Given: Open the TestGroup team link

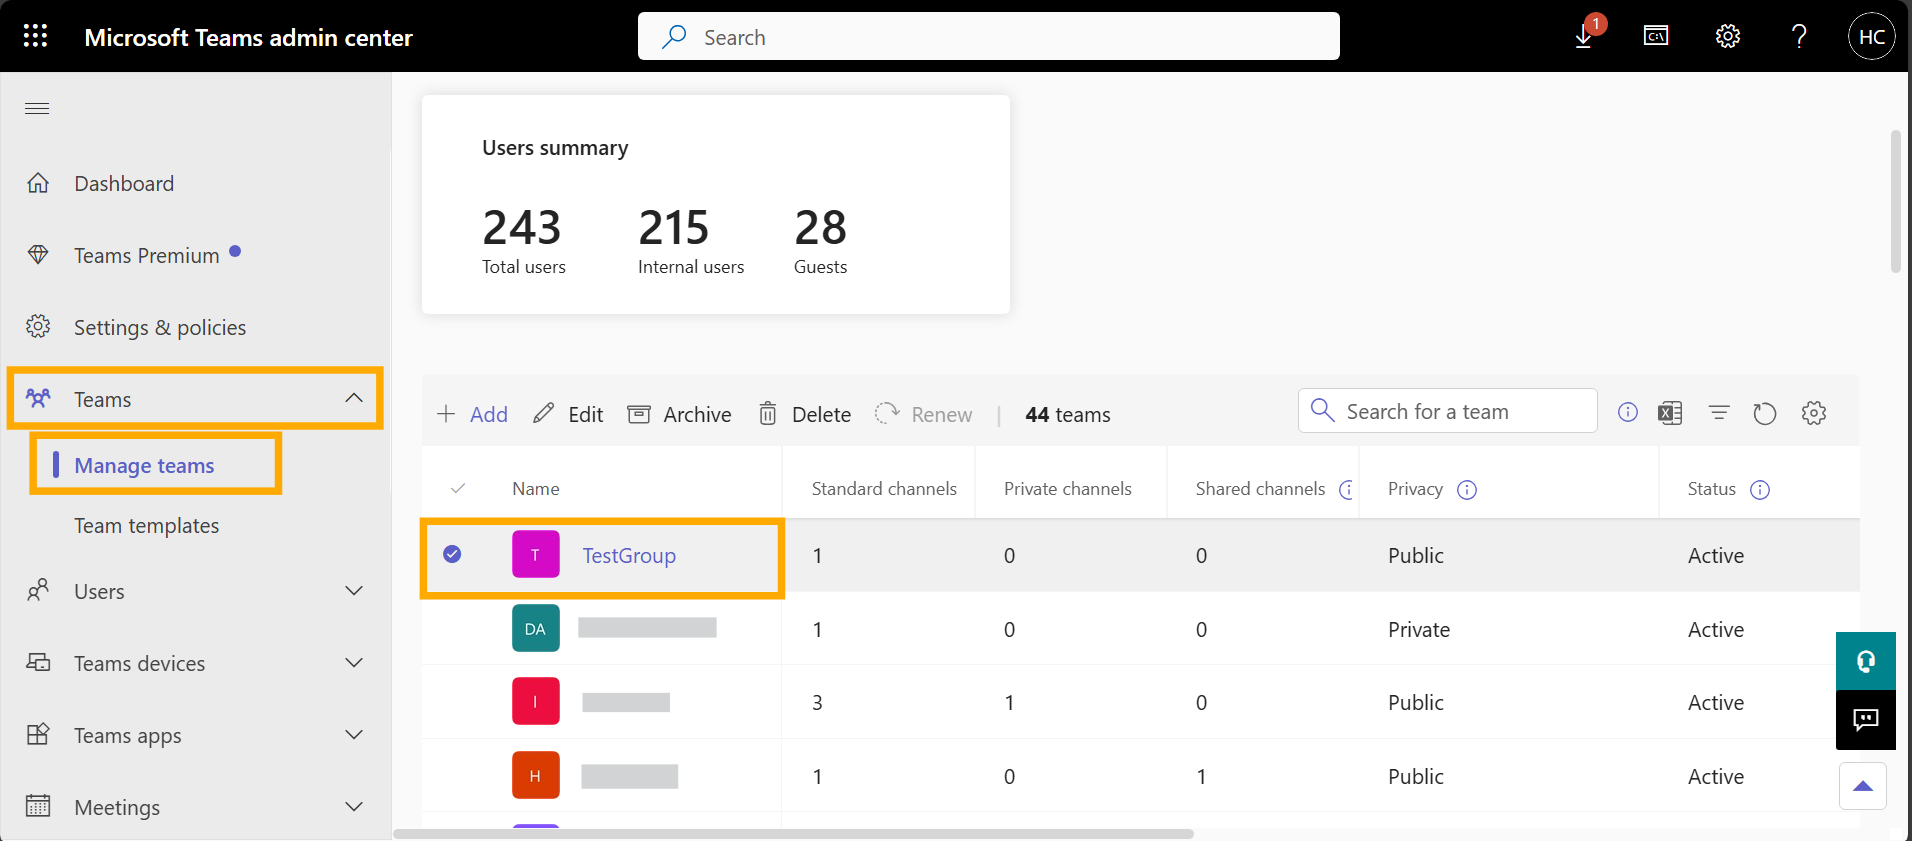Looking at the screenshot, I should (x=629, y=556).
